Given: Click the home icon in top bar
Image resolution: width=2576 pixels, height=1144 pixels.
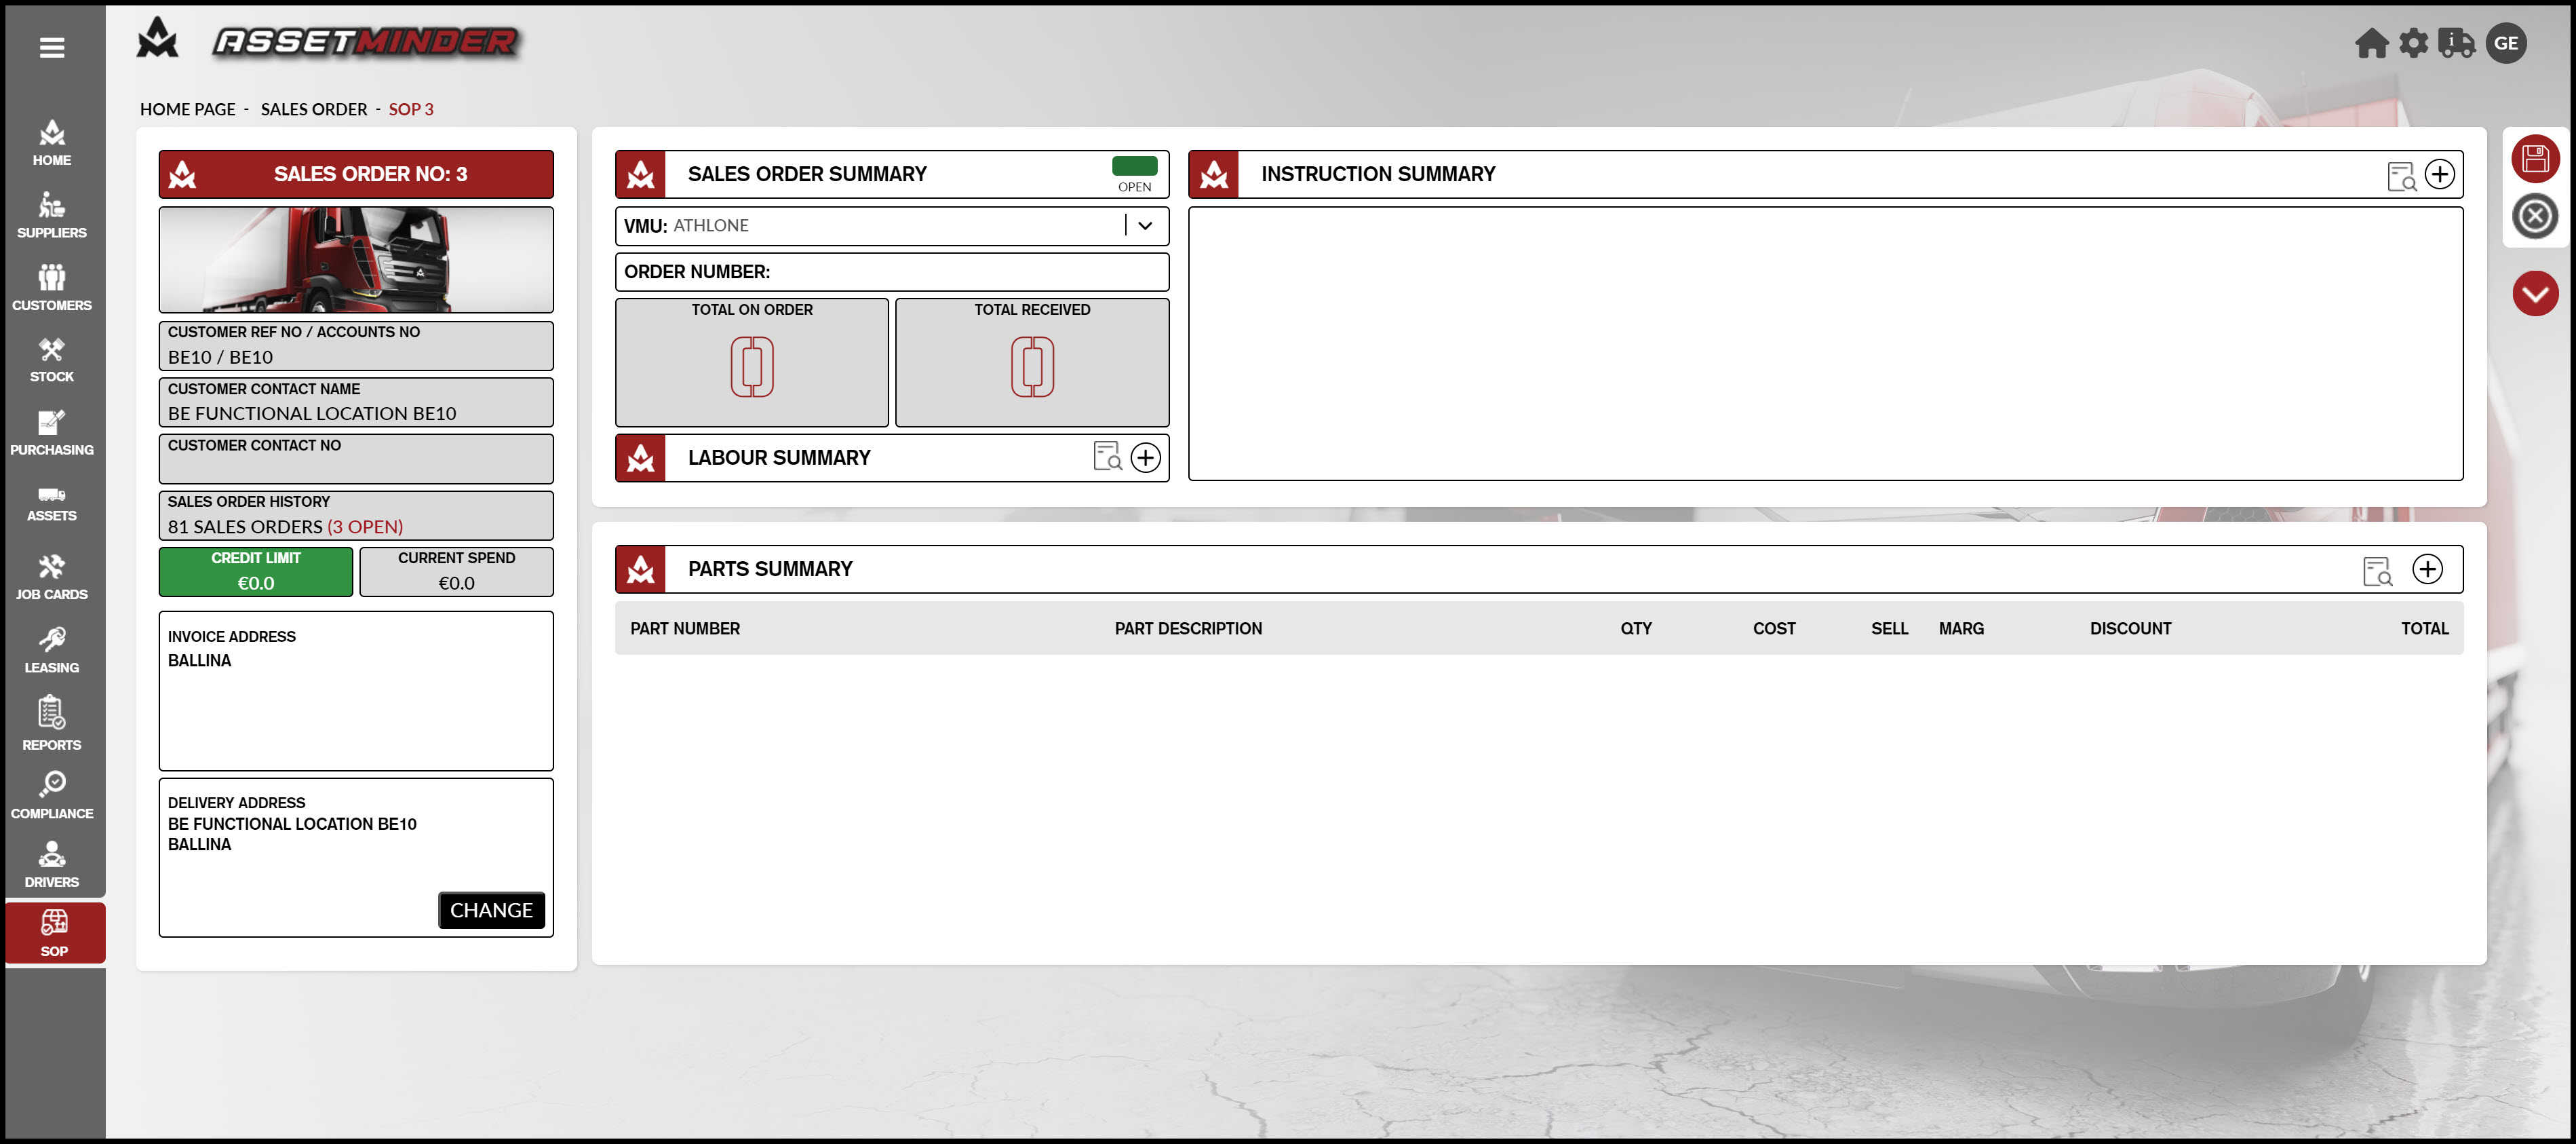Looking at the screenshot, I should tap(2371, 43).
